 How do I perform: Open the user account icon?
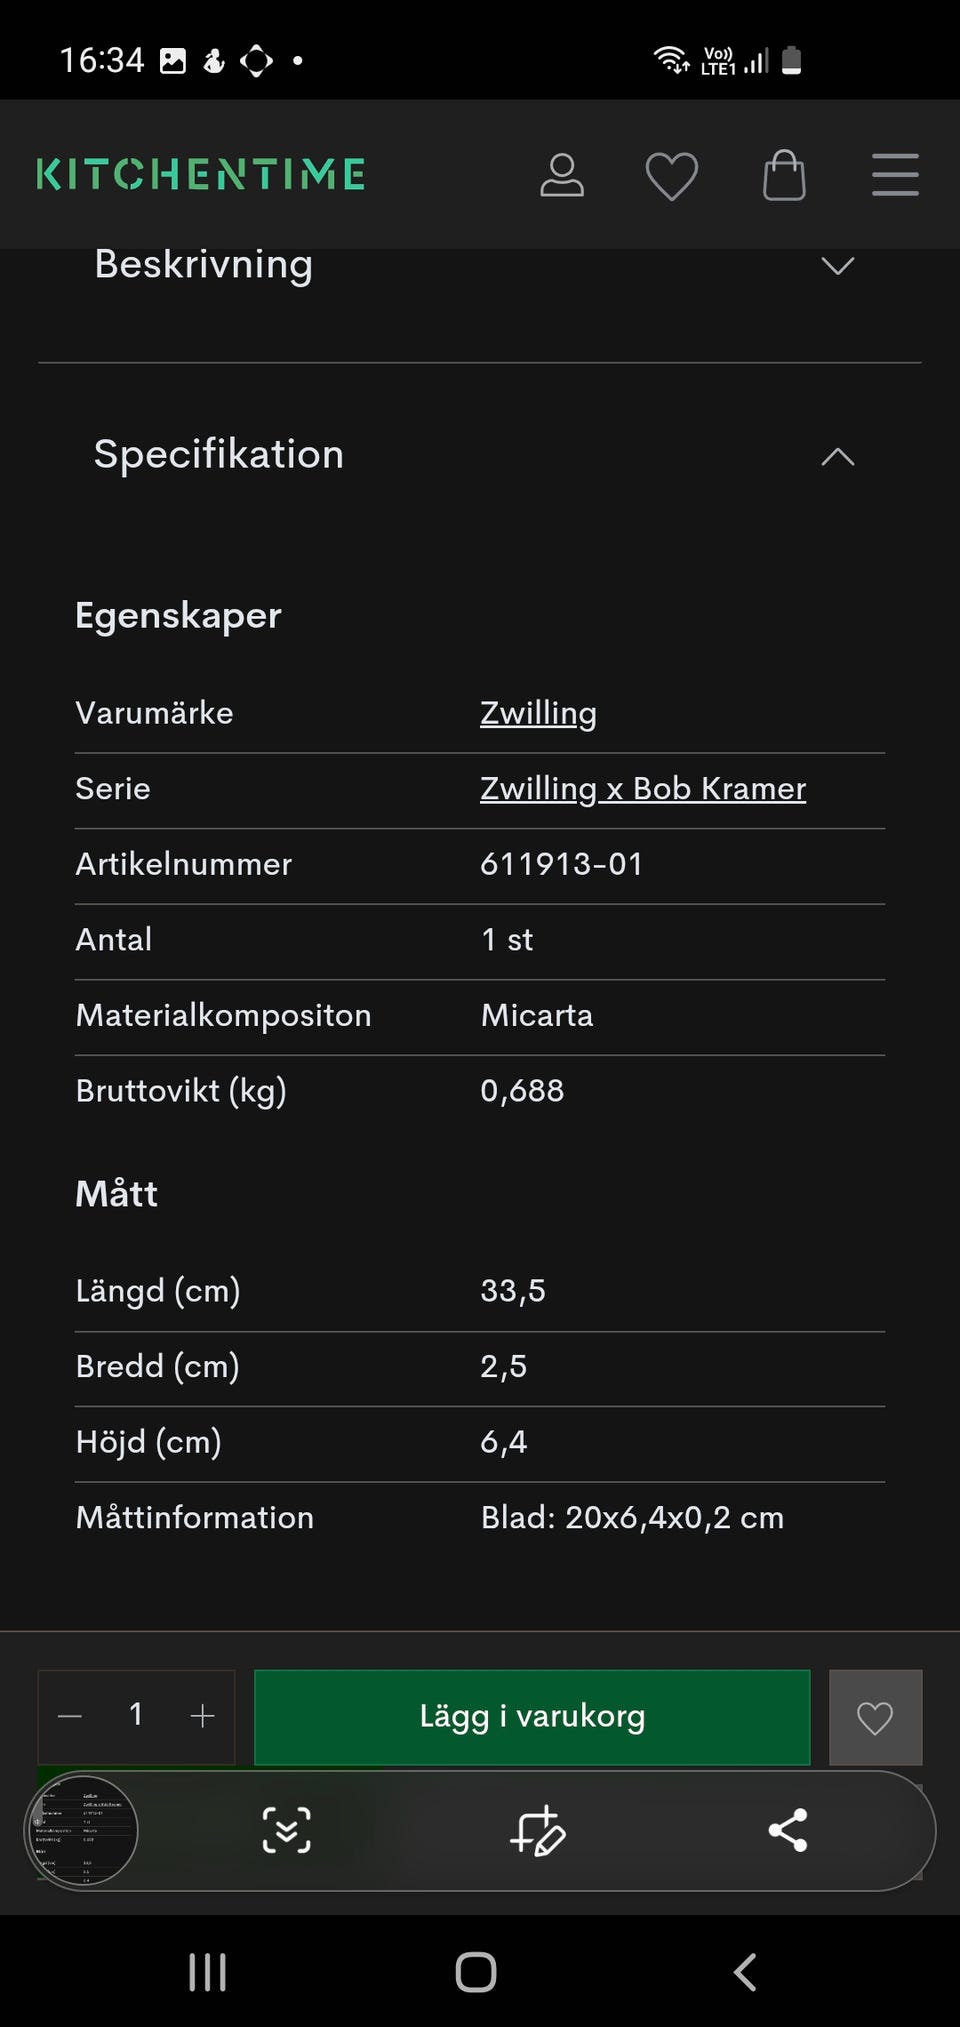pyautogui.click(x=562, y=174)
